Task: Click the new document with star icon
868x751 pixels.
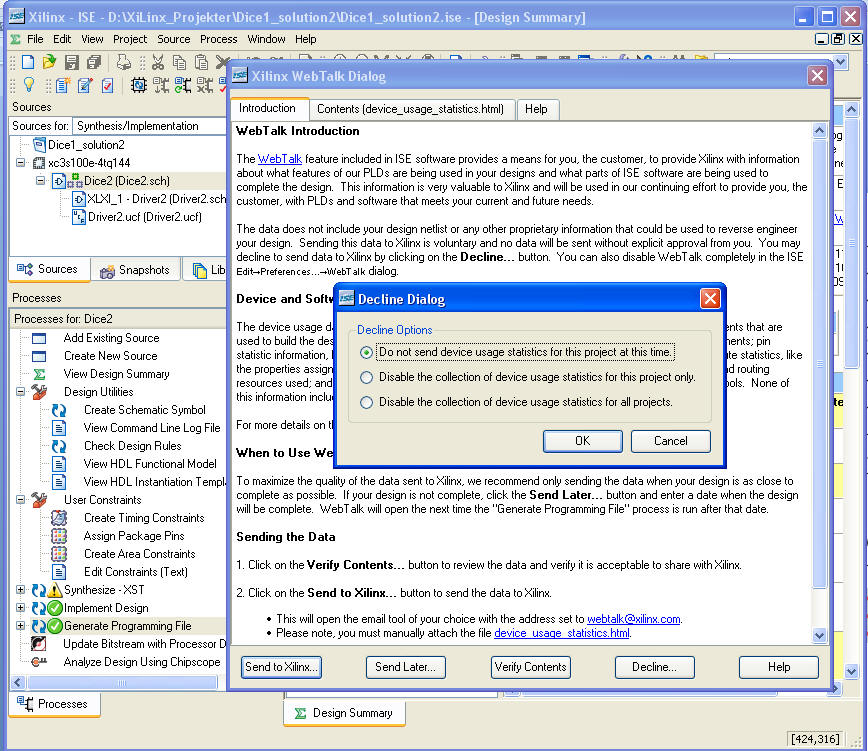Action: point(63,85)
